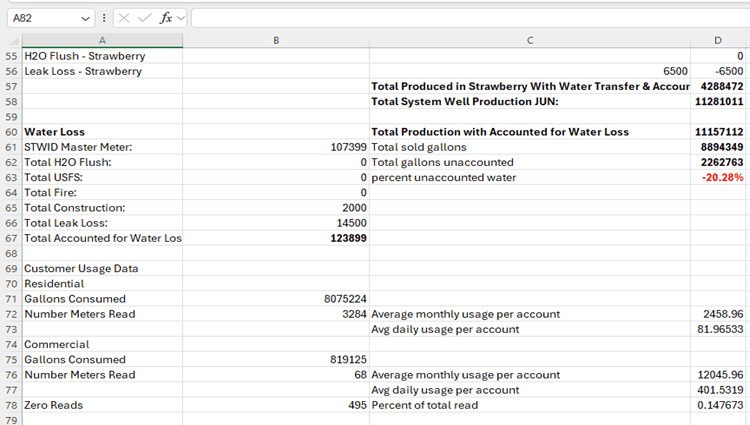This screenshot has width=750, height=425.
Task: Select the column B header
Action: click(276, 41)
